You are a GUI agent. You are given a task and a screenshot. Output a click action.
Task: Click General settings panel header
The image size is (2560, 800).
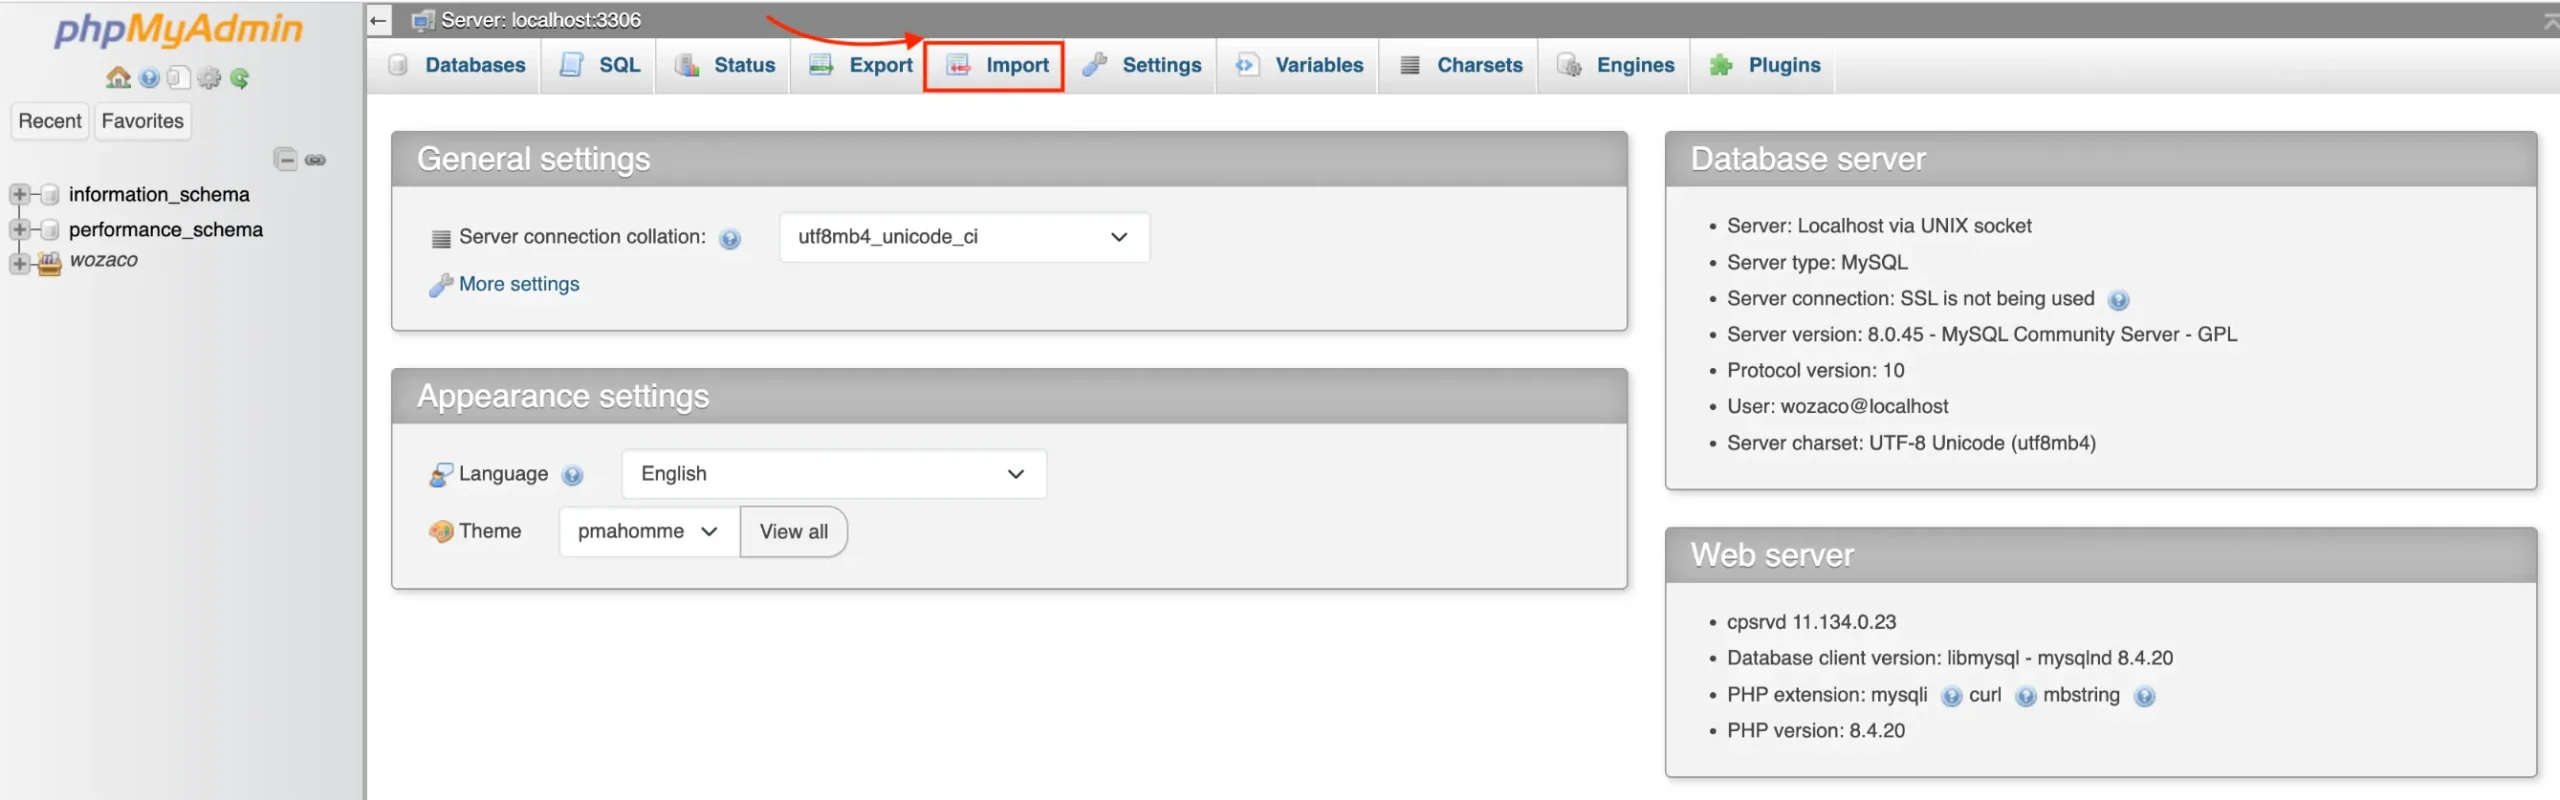coord(1009,159)
